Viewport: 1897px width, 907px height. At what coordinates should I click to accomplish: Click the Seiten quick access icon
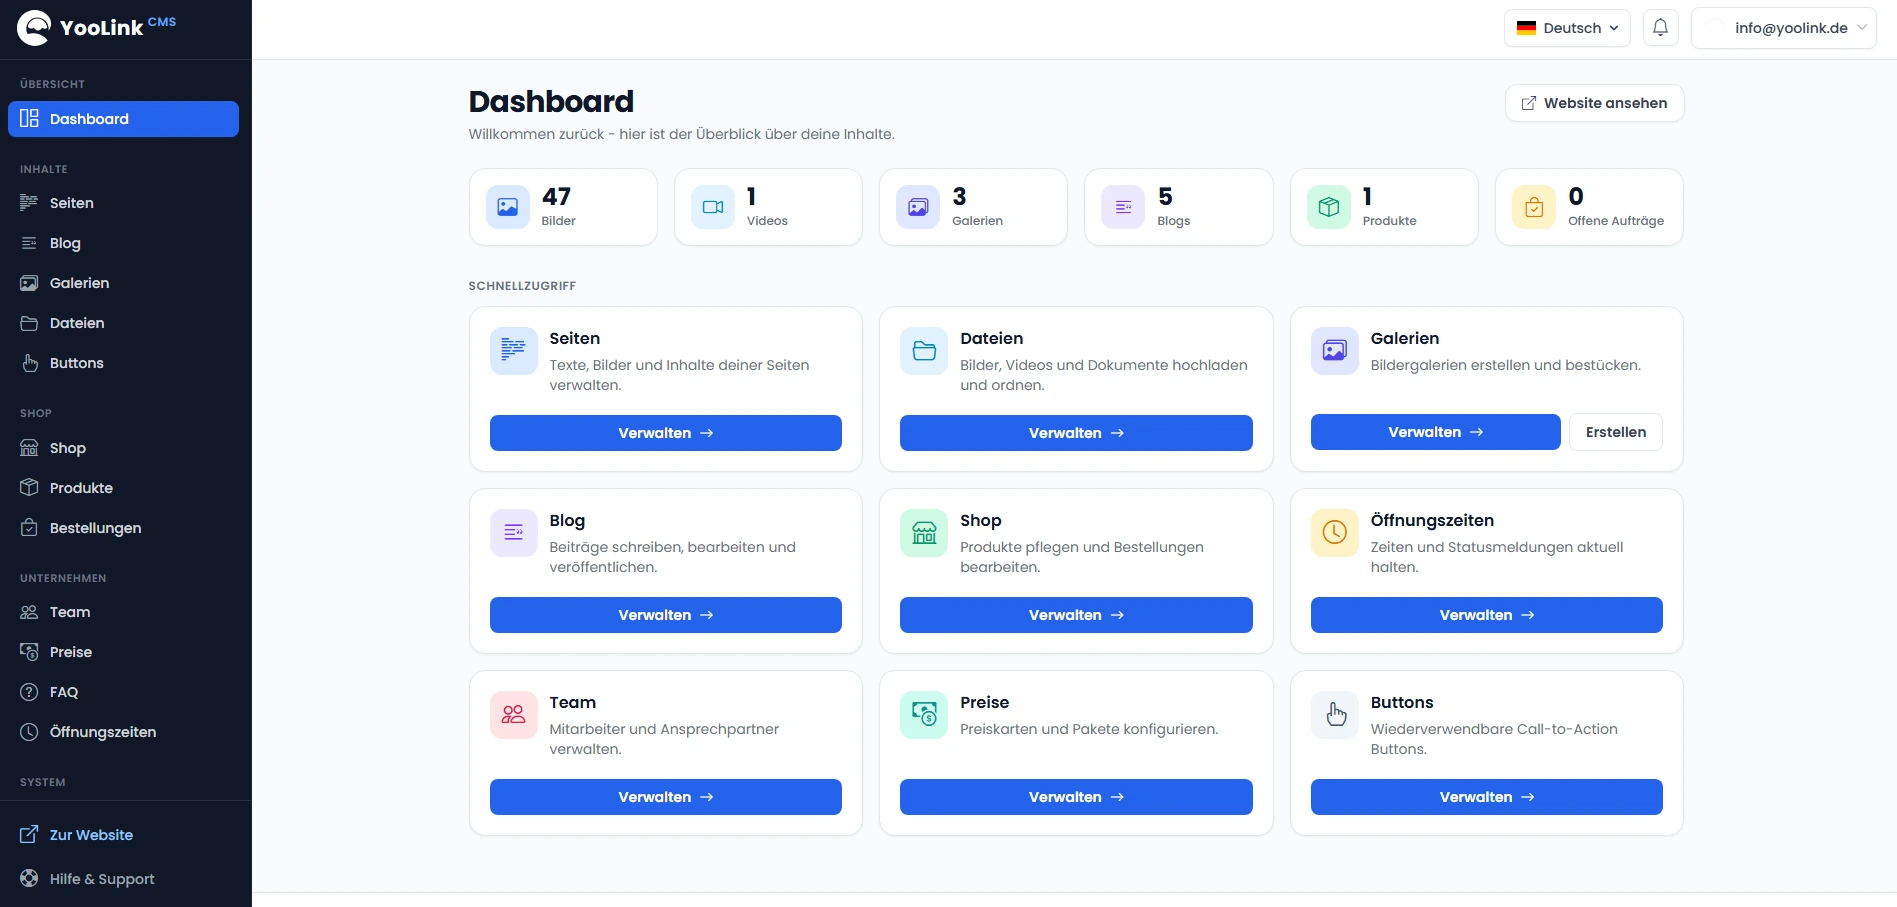point(514,351)
